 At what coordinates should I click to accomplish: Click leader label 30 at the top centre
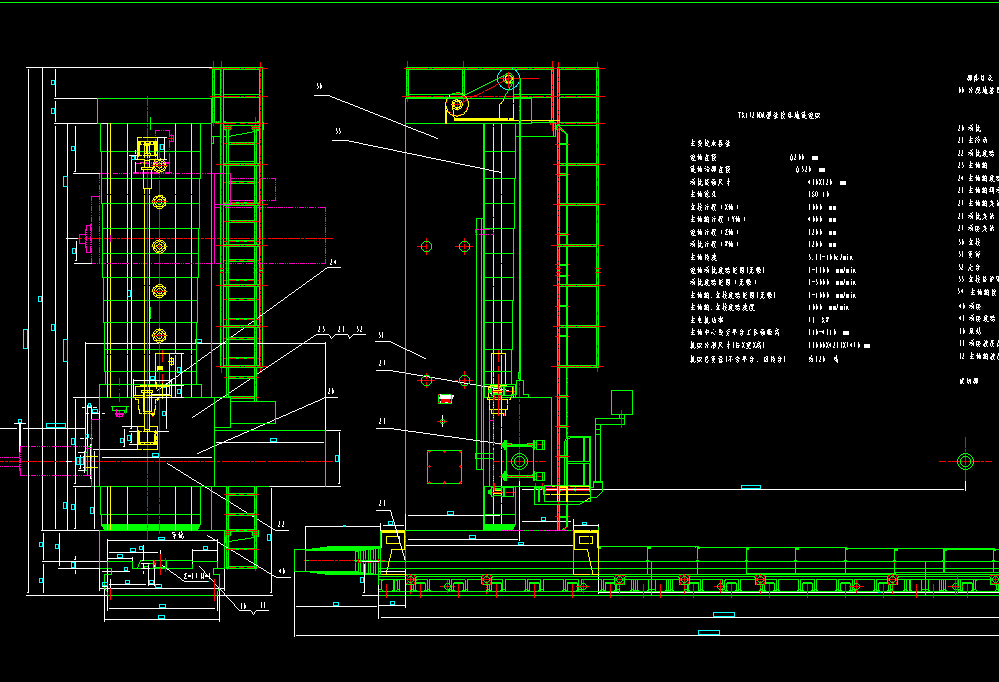(319, 88)
